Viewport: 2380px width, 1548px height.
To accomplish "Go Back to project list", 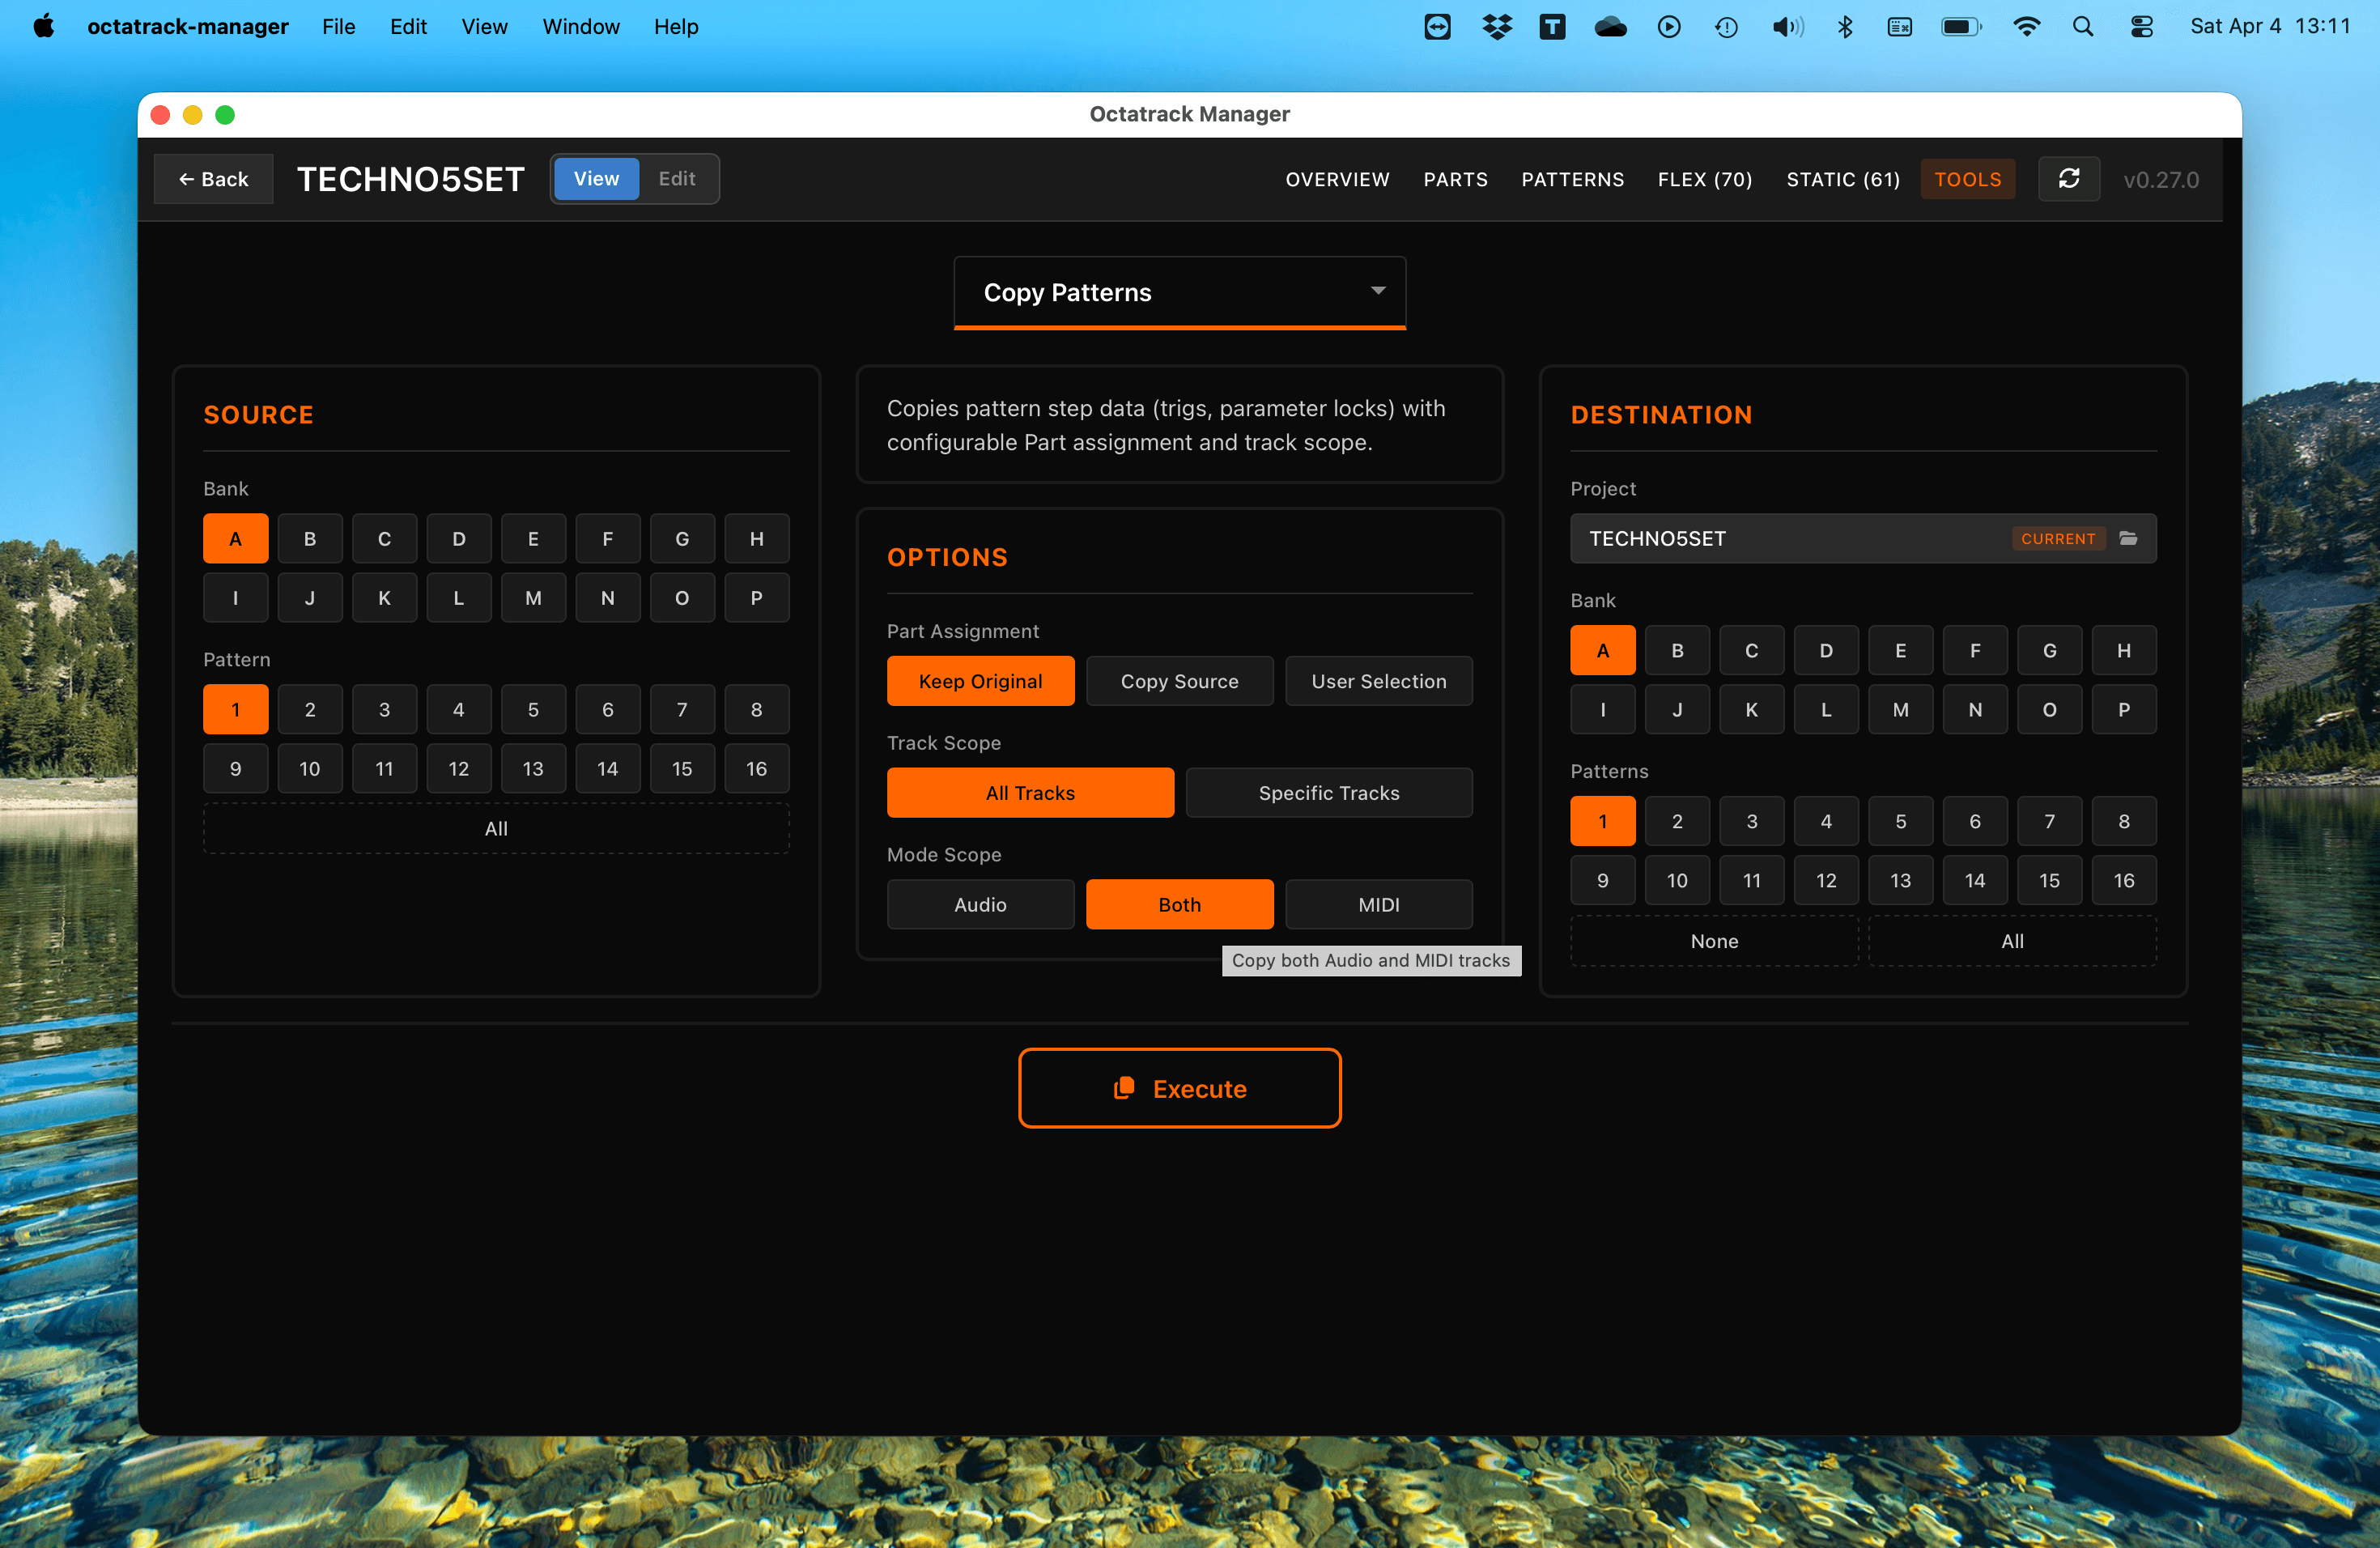I will coord(213,179).
